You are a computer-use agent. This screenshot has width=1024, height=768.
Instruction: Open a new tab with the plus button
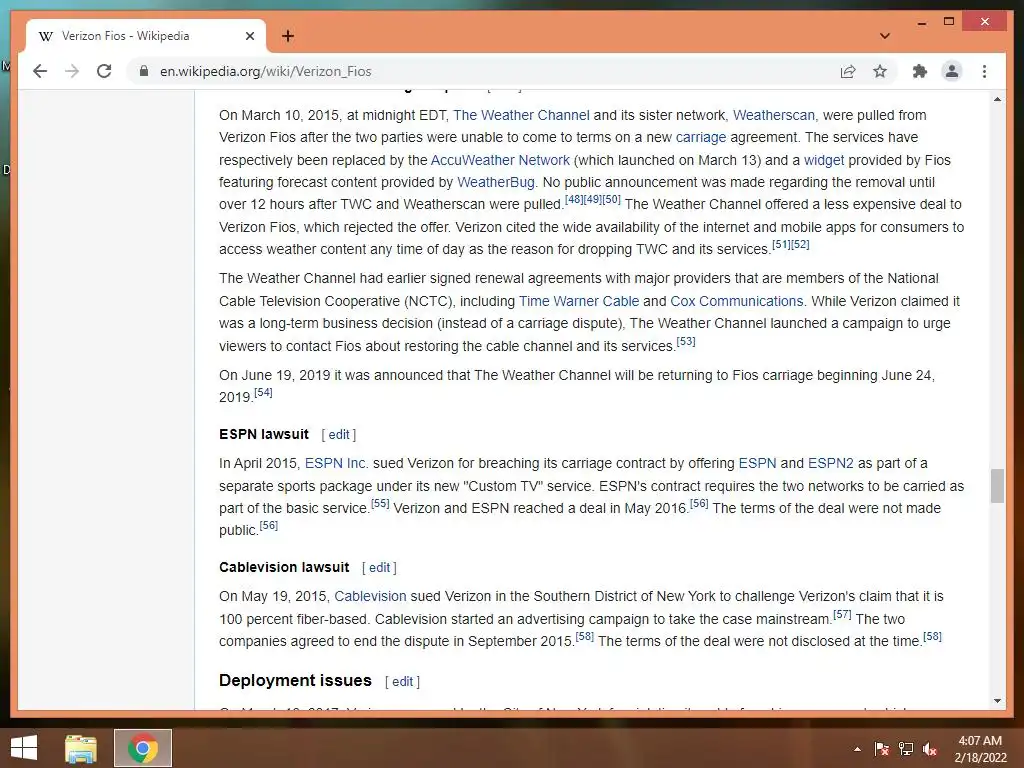point(288,36)
